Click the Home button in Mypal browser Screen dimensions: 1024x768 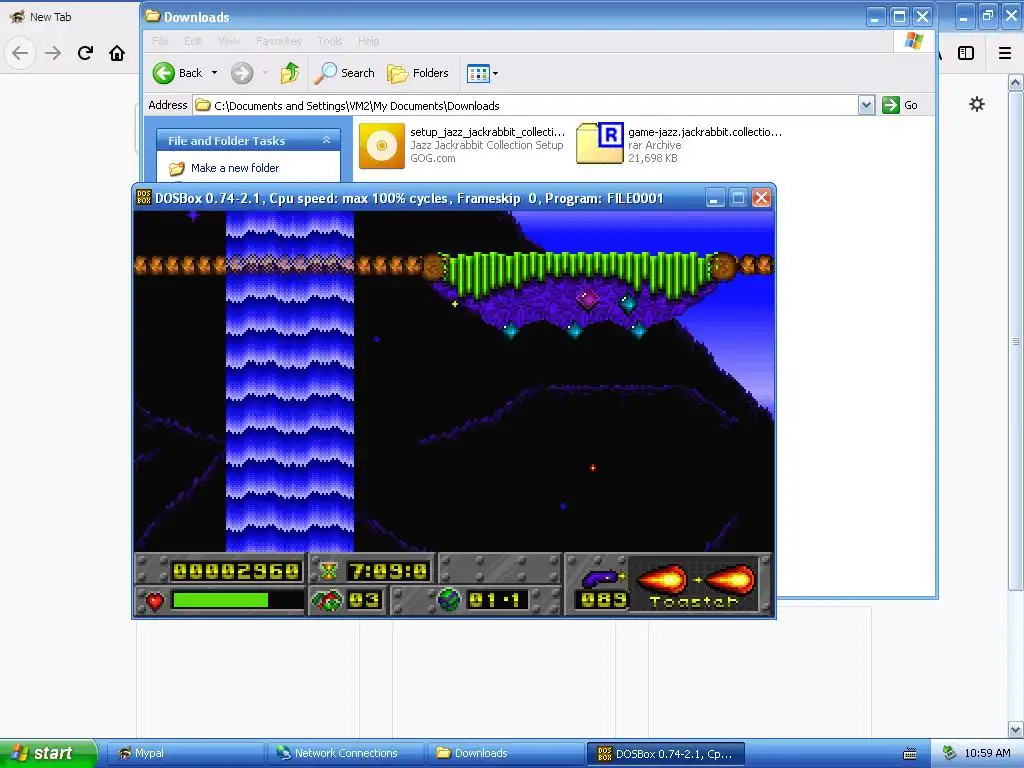pyautogui.click(x=117, y=53)
